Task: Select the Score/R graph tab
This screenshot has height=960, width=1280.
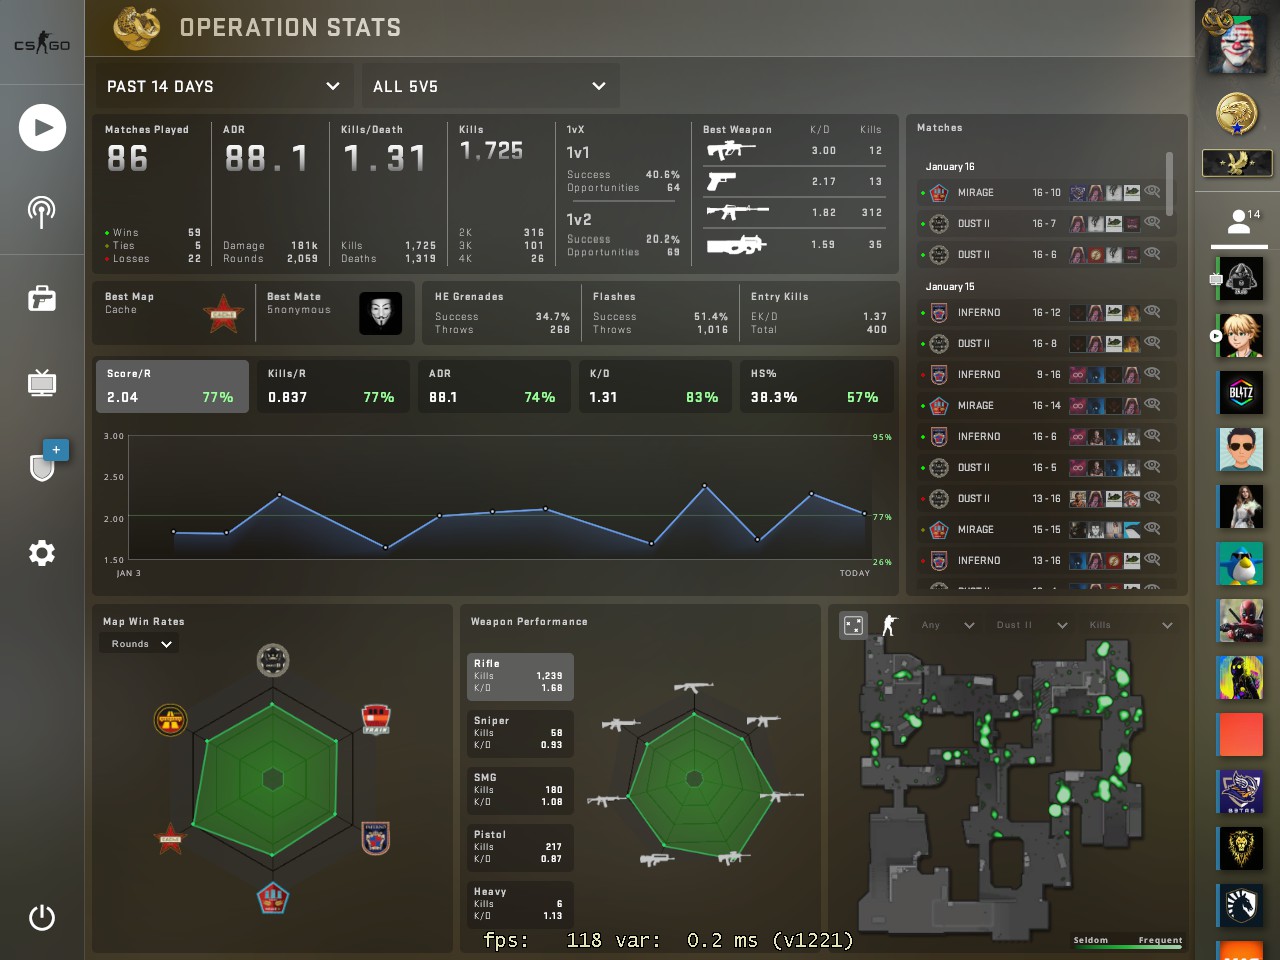Action: [172, 386]
